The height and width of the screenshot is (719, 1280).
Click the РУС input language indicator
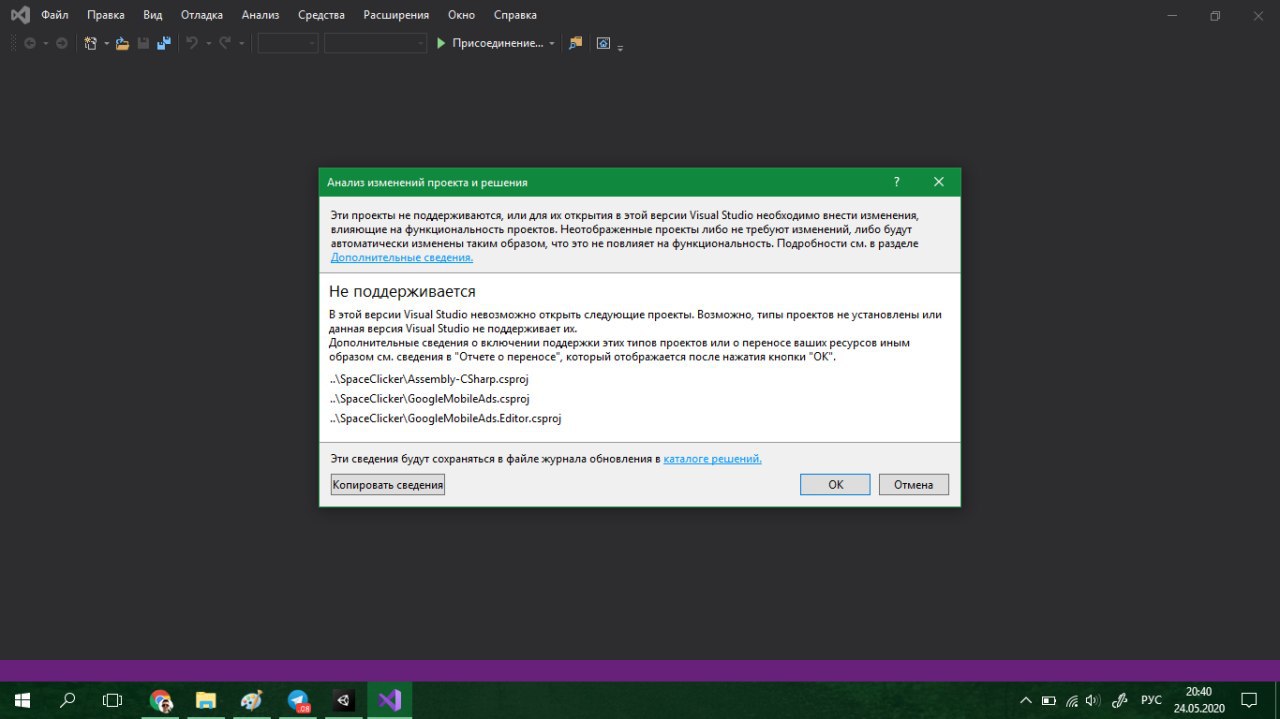coord(1151,700)
